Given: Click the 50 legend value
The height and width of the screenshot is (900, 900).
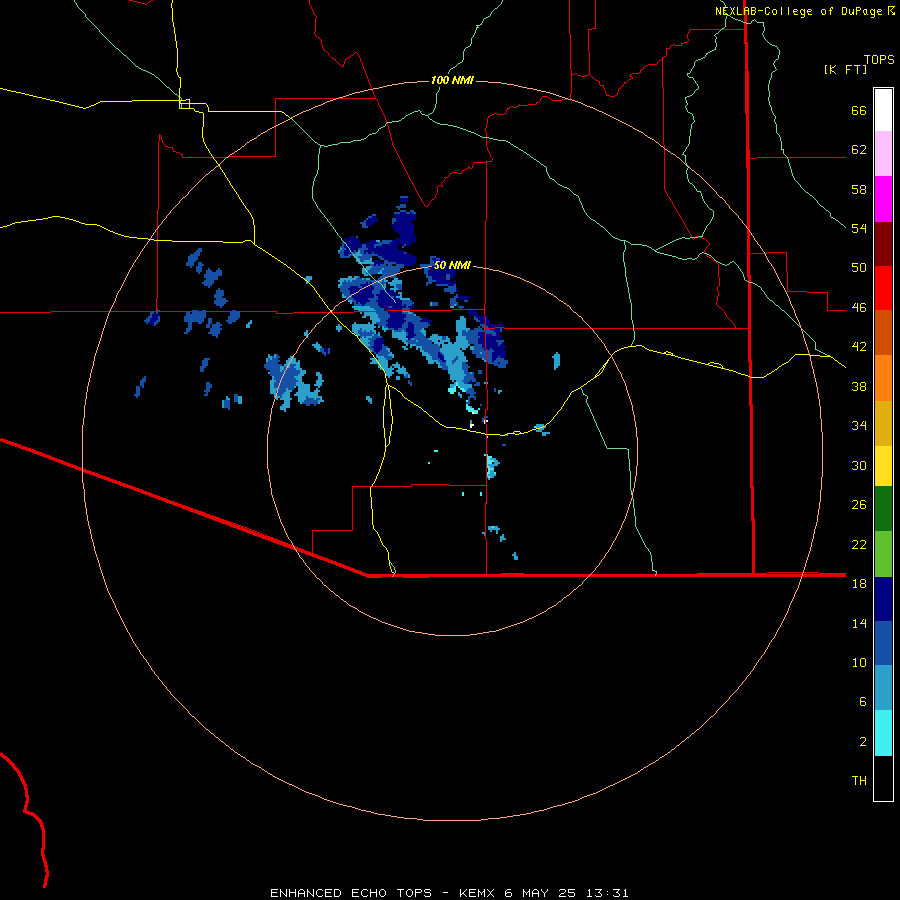Looking at the screenshot, I should point(859,268).
